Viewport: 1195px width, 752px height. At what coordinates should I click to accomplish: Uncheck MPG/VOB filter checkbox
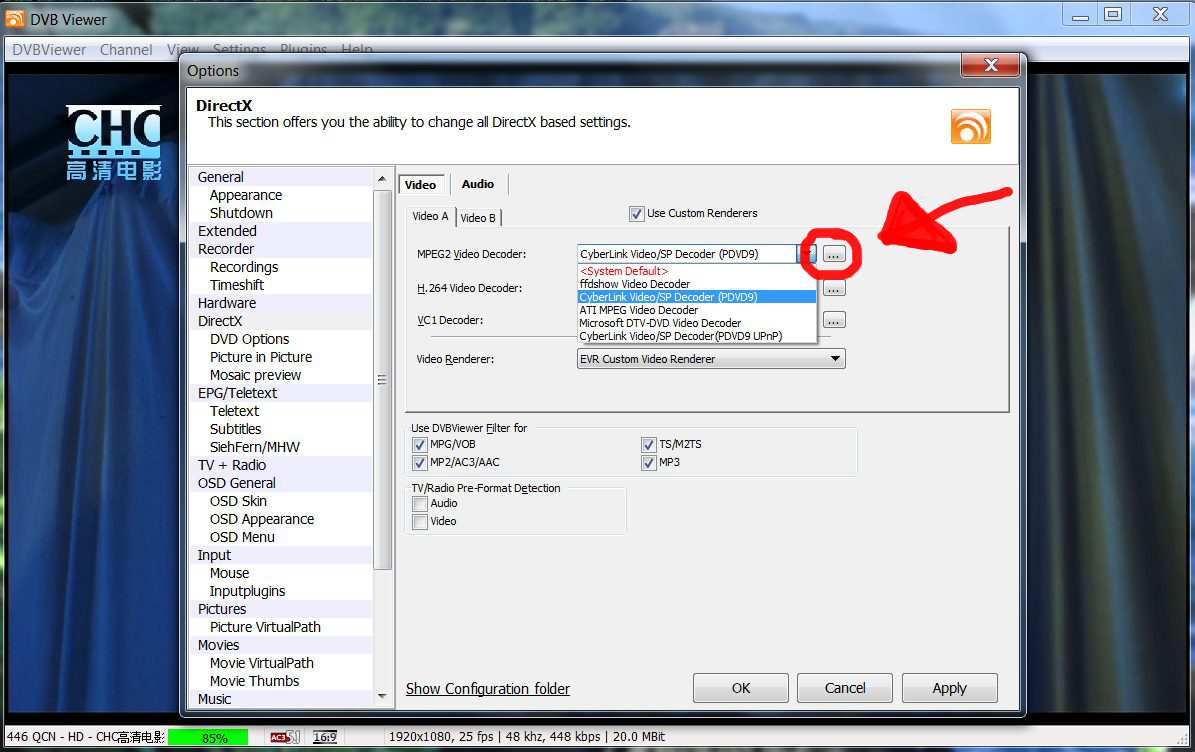click(x=419, y=445)
